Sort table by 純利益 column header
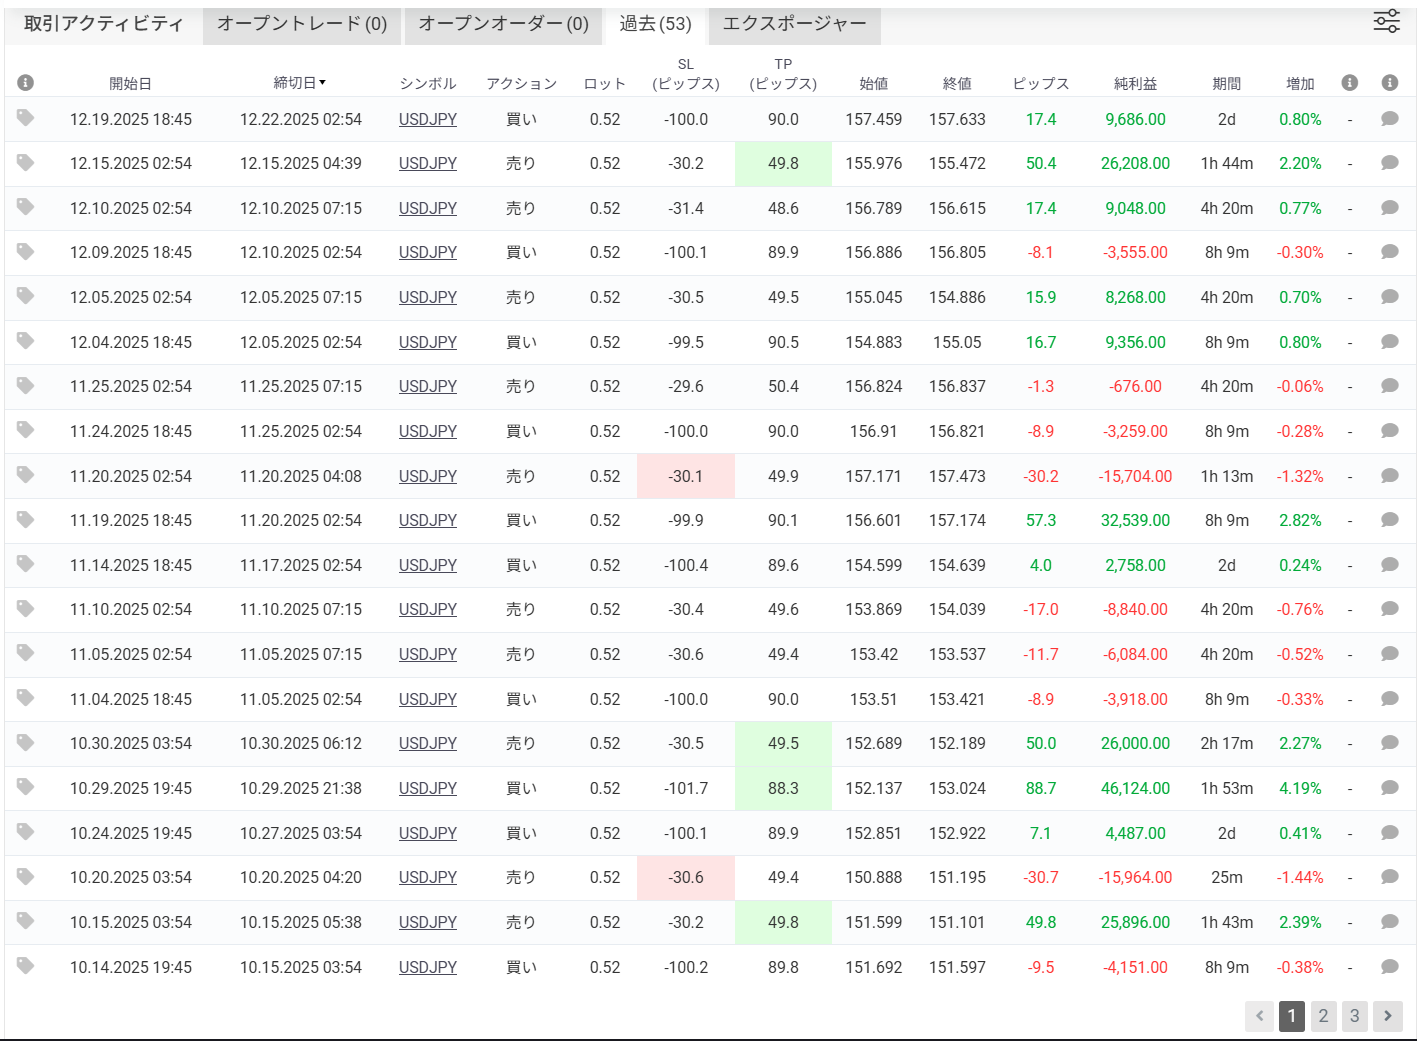 click(x=1135, y=84)
